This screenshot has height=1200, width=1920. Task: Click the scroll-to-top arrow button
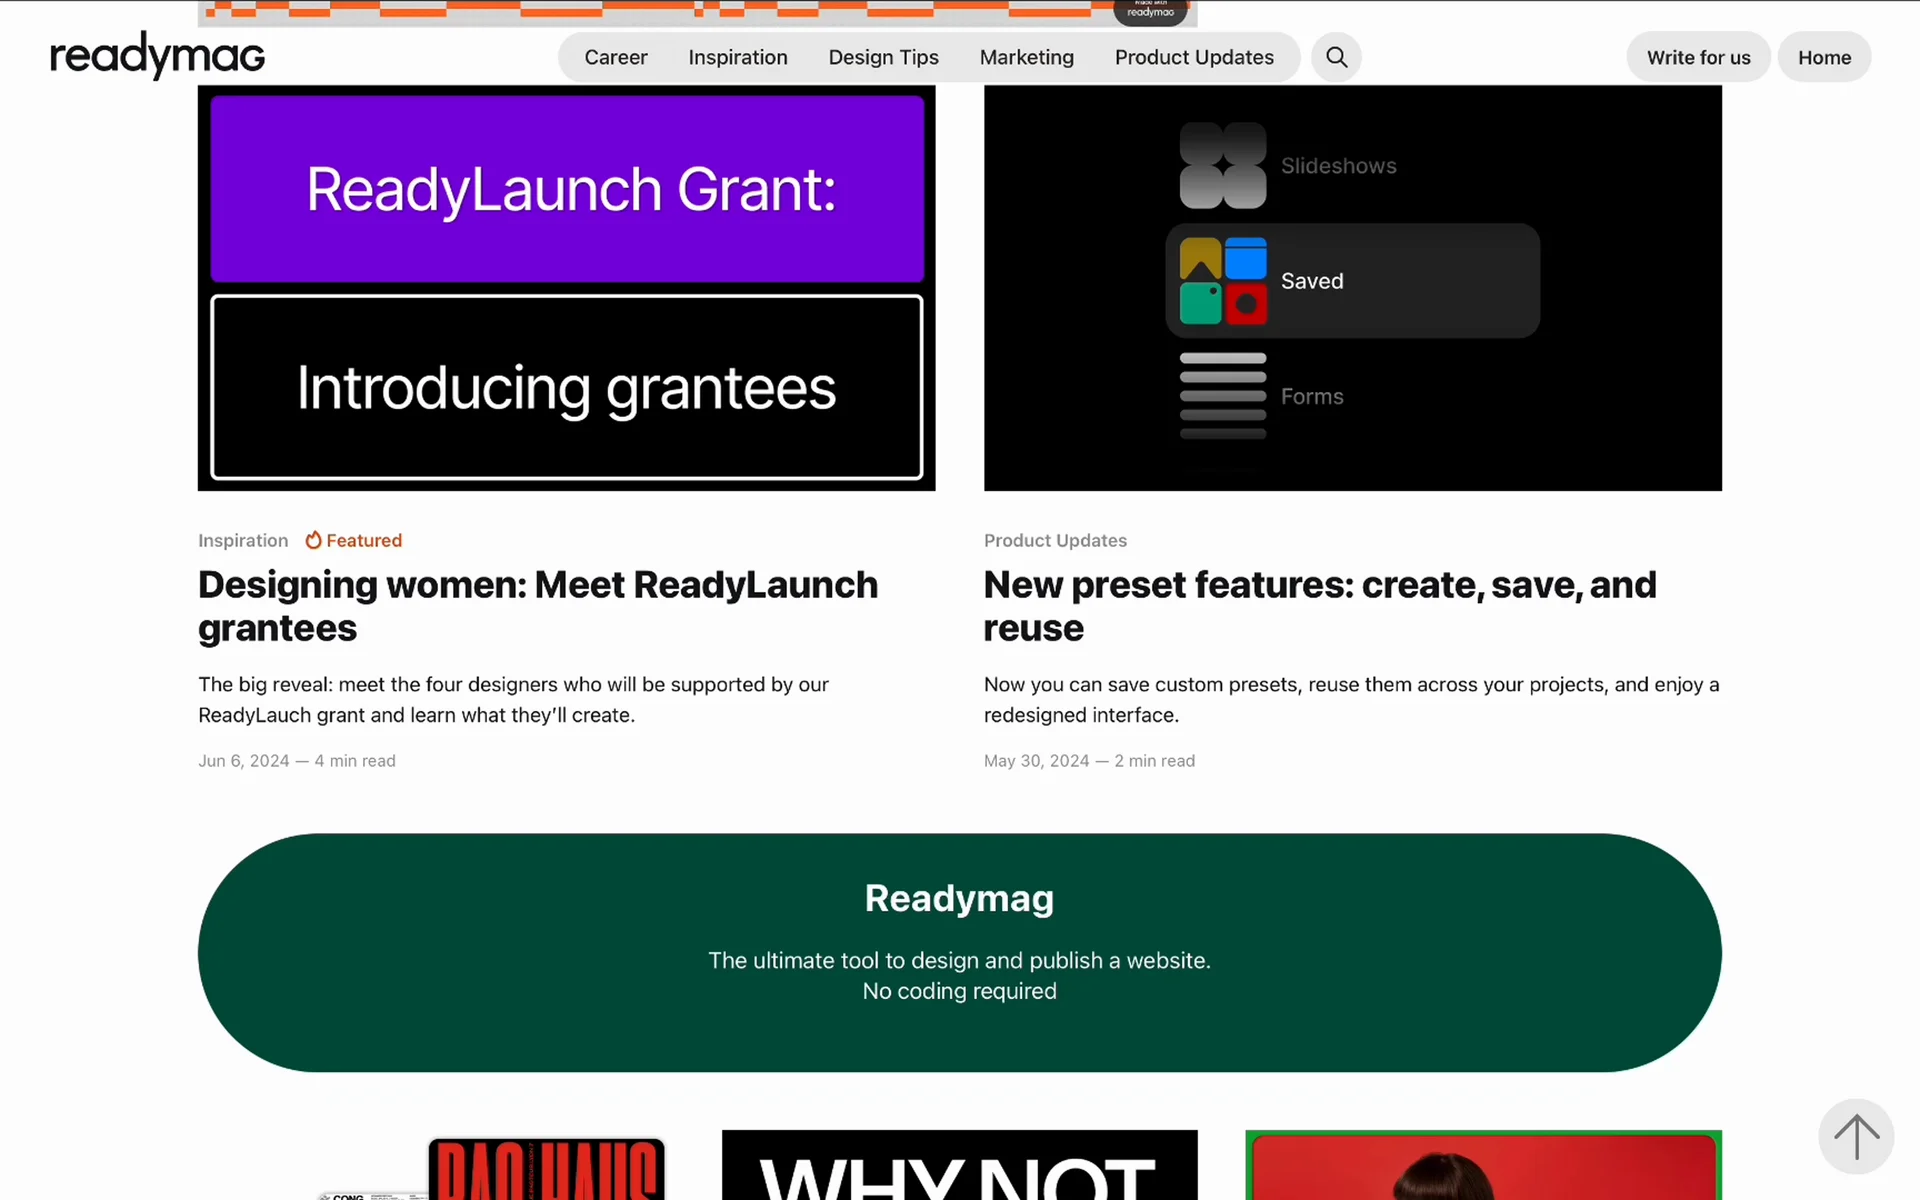coord(1856,1137)
